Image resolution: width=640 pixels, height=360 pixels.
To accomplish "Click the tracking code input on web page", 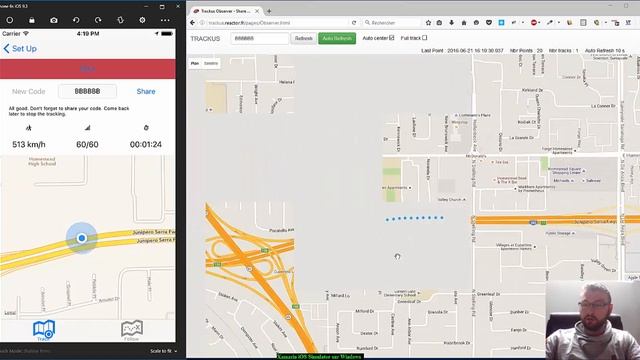I will 260,38.
